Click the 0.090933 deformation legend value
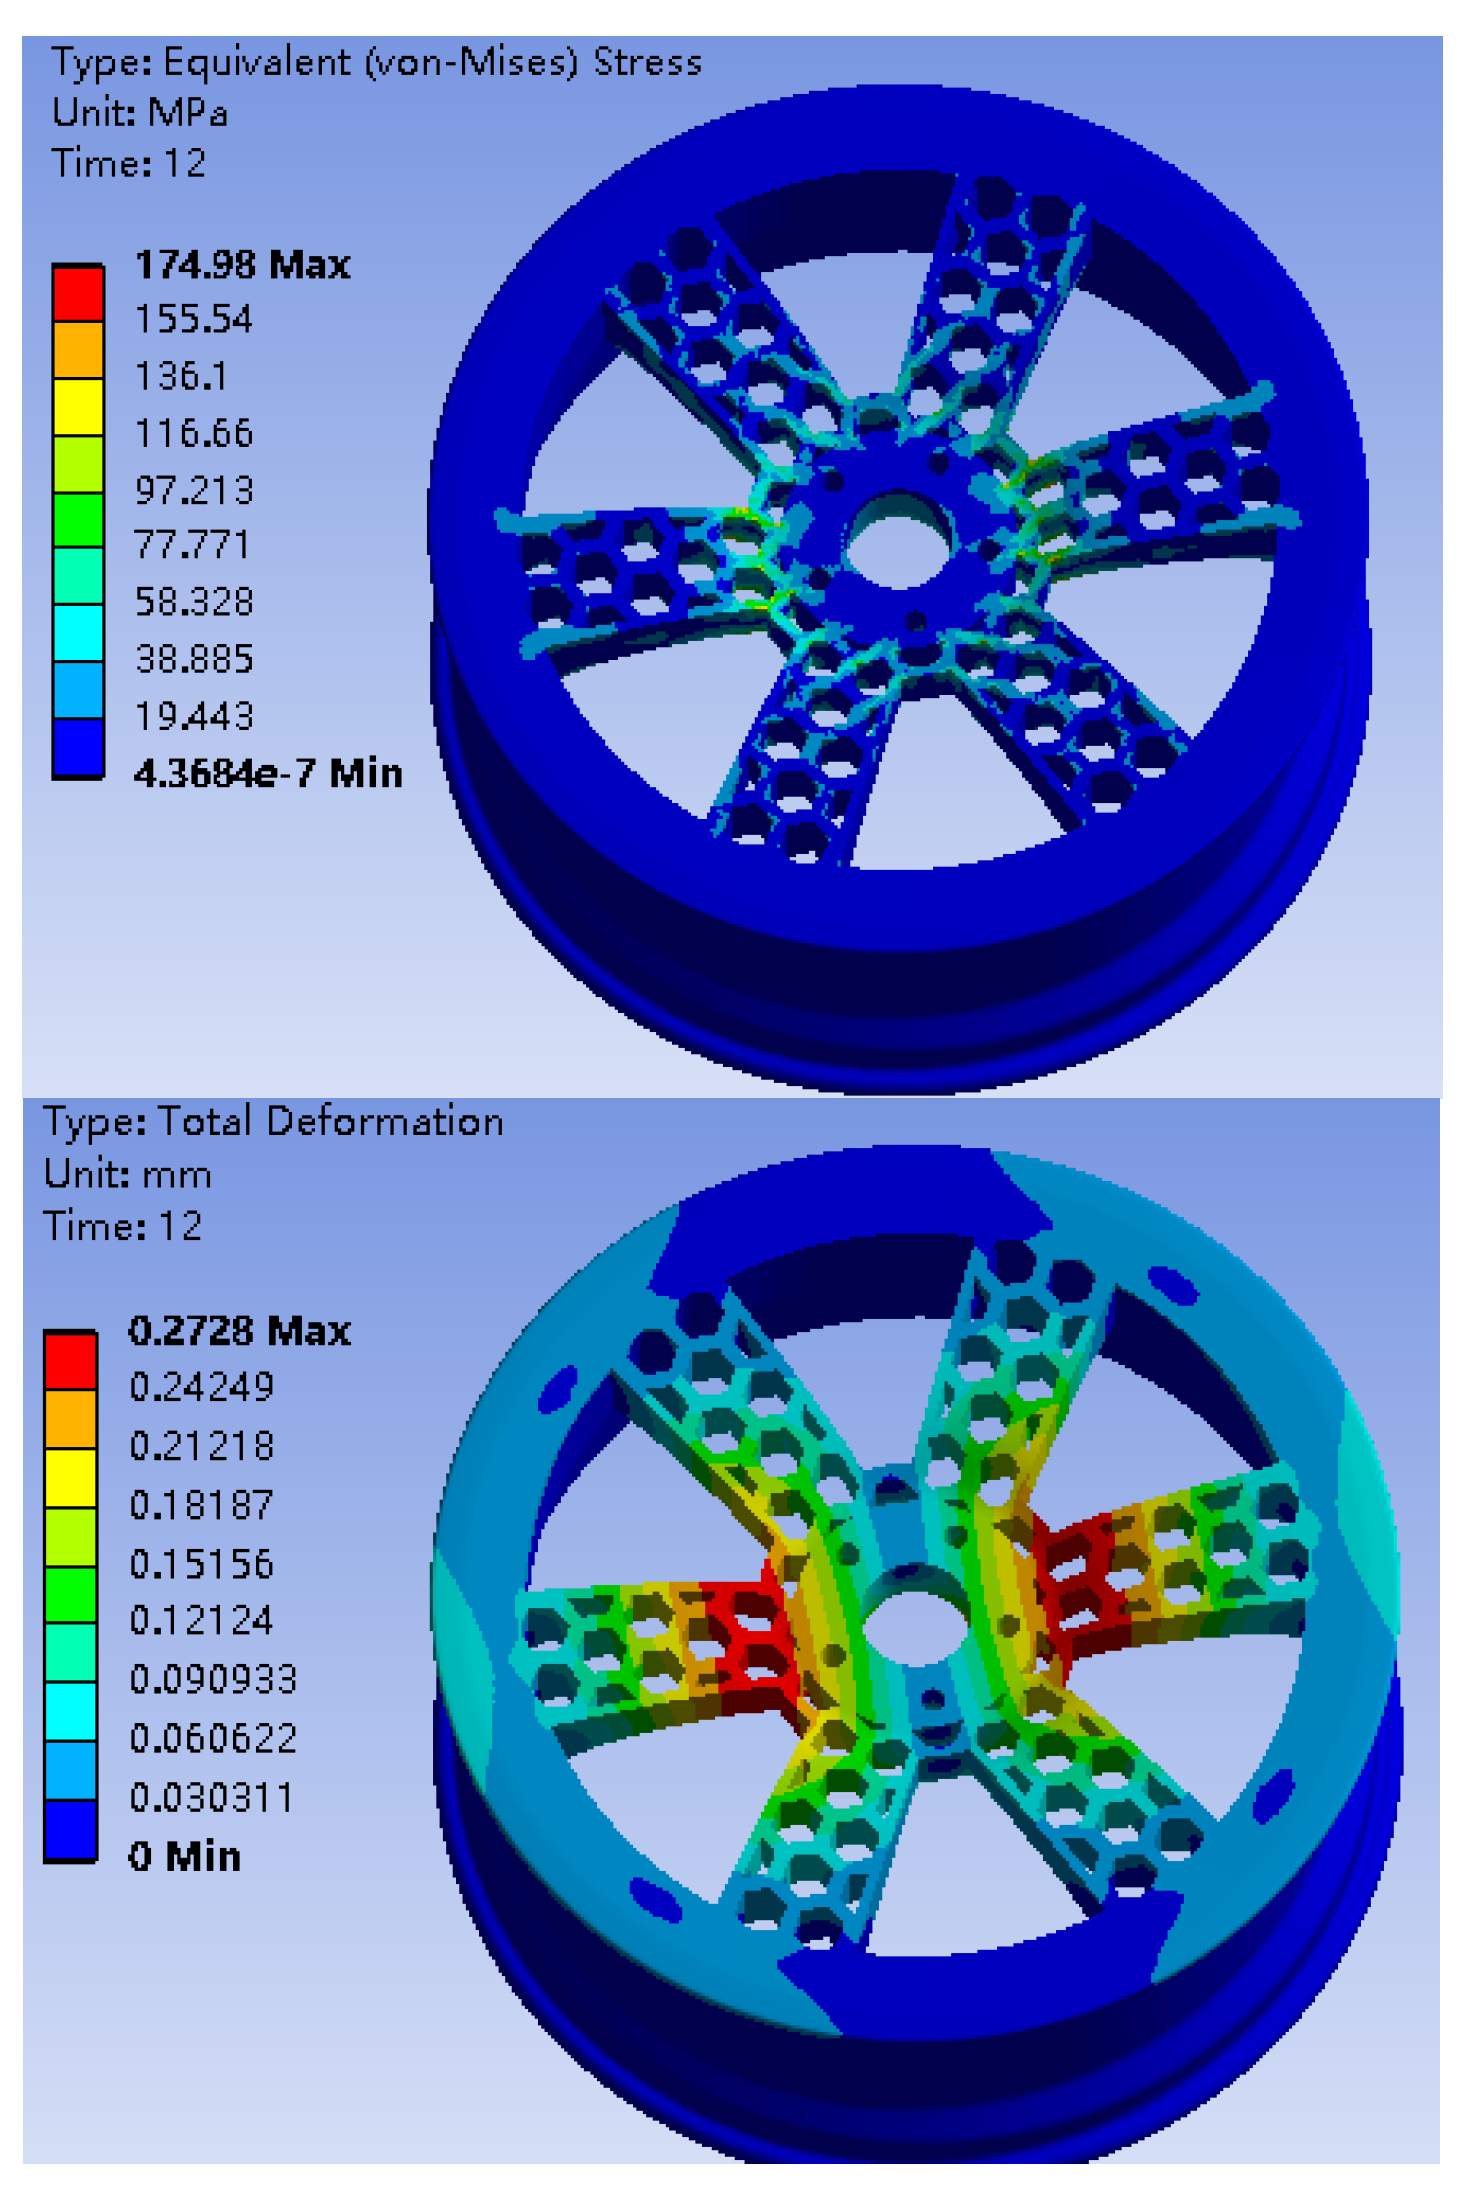The width and height of the screenshot is (1473, 2199). click(213, 1679)
